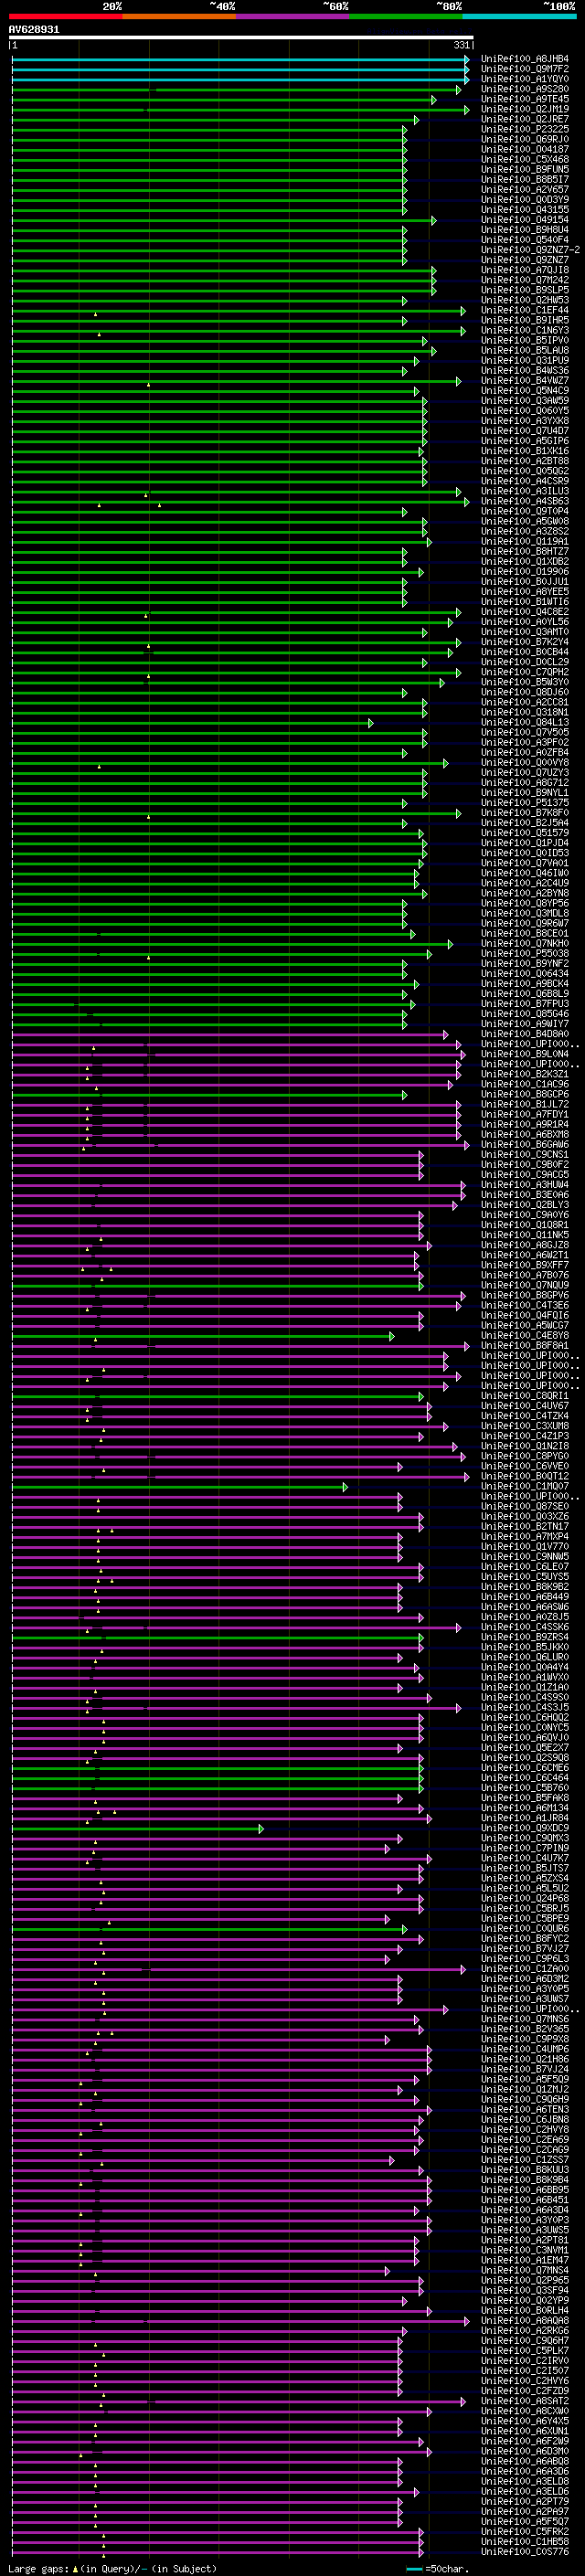
Task: Select the UniRef100_C4E8Y8 label
Action: click(524, 1336)
